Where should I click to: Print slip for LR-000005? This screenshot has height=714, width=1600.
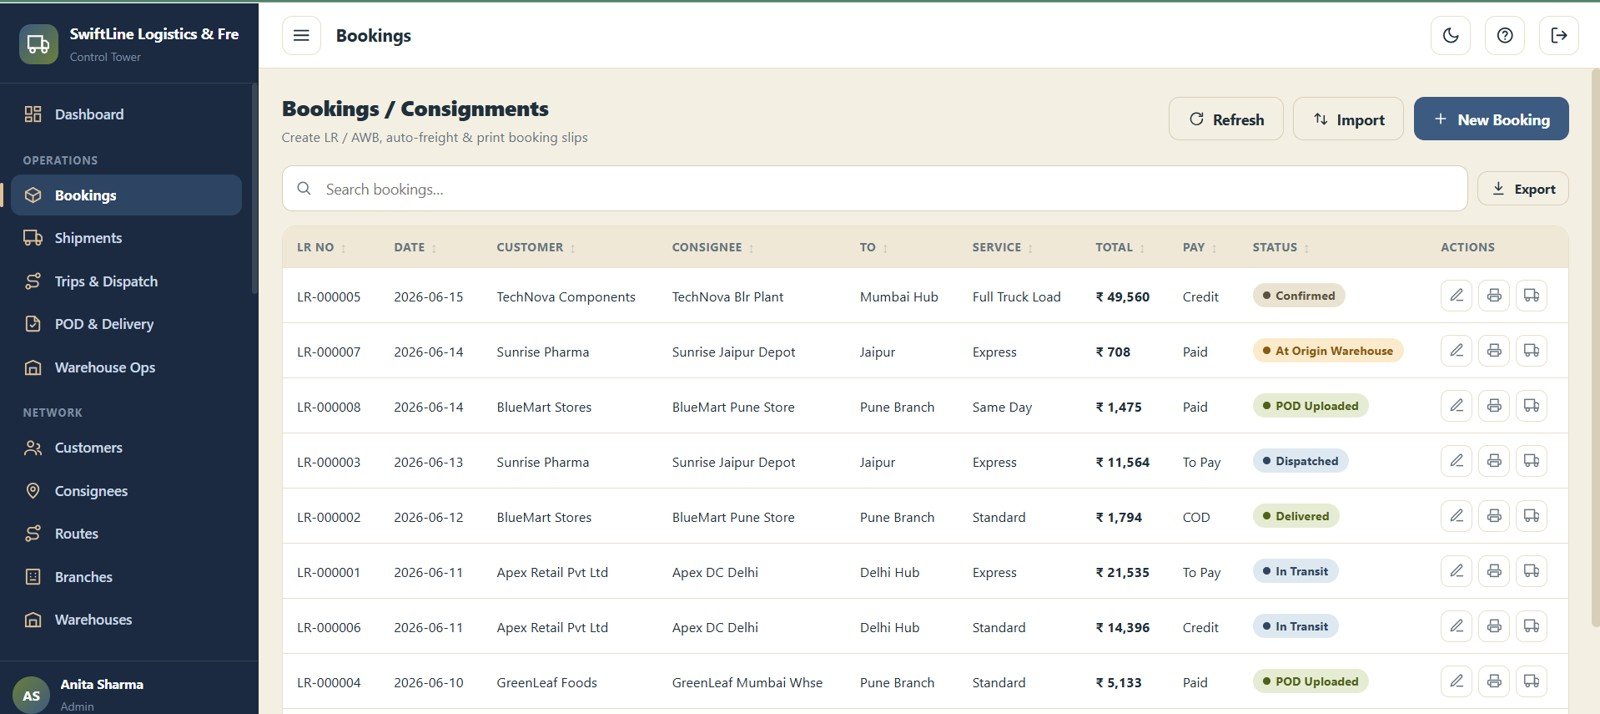[1494, 295]
